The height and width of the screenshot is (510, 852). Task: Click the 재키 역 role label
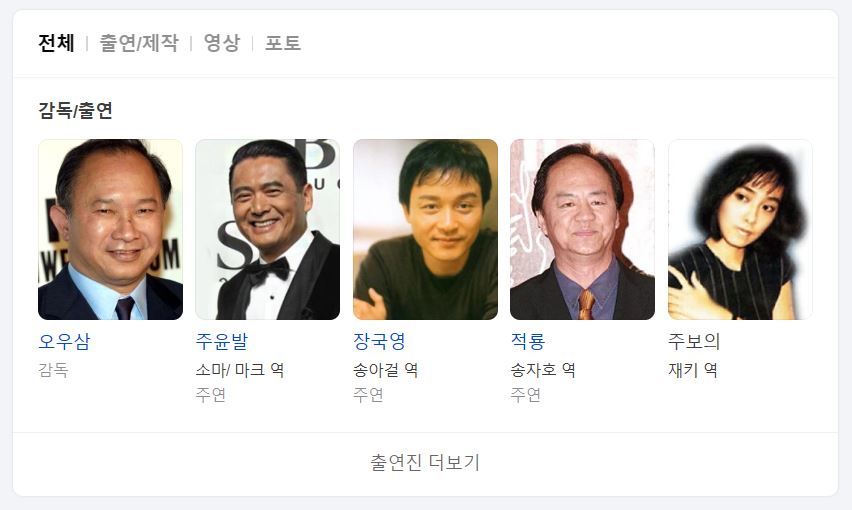pos(693,370)
